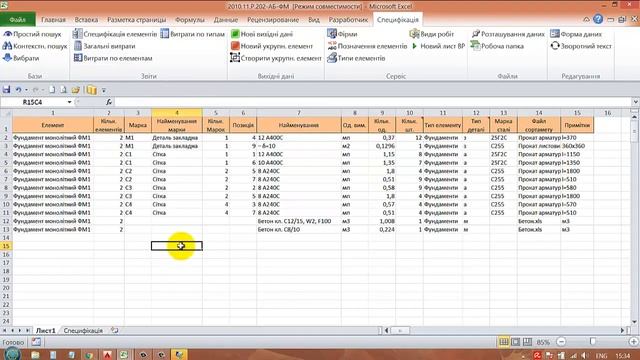Viewport: 640px width, 360px height.
Task: Click the Undo arrow icon
Action: [x=18, y=90]
